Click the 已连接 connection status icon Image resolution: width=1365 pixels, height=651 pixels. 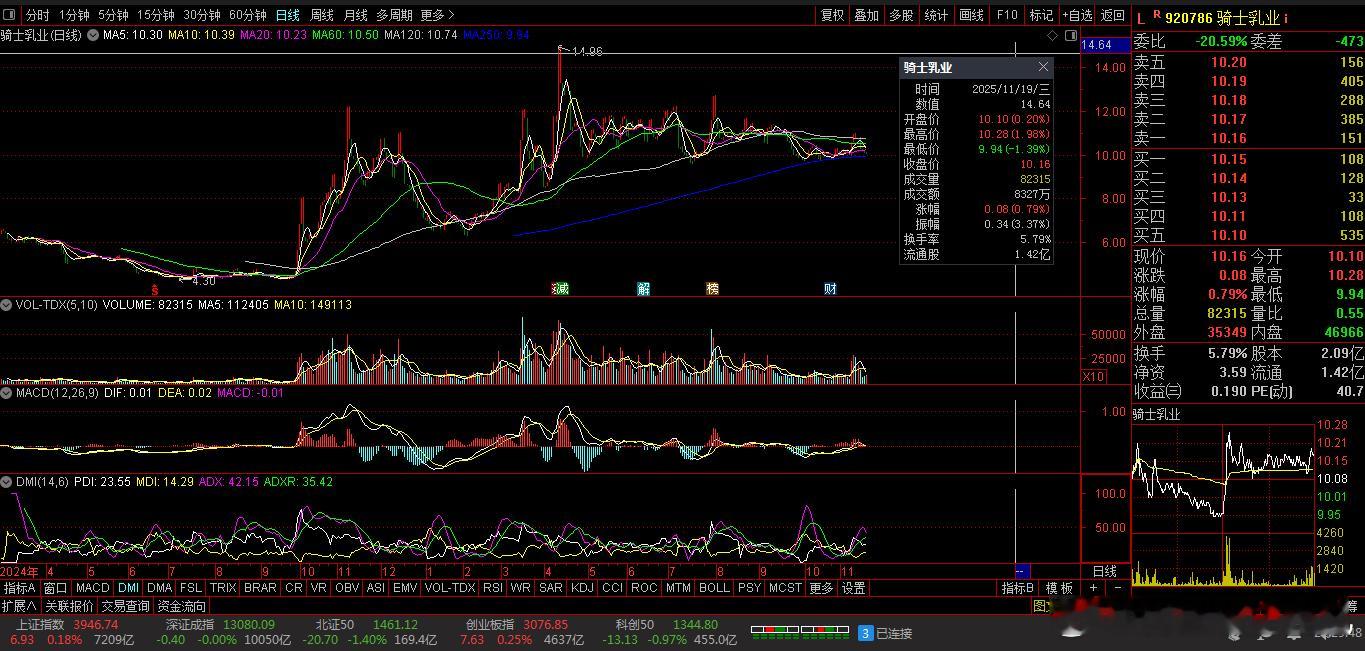click(x=866, y=633)
